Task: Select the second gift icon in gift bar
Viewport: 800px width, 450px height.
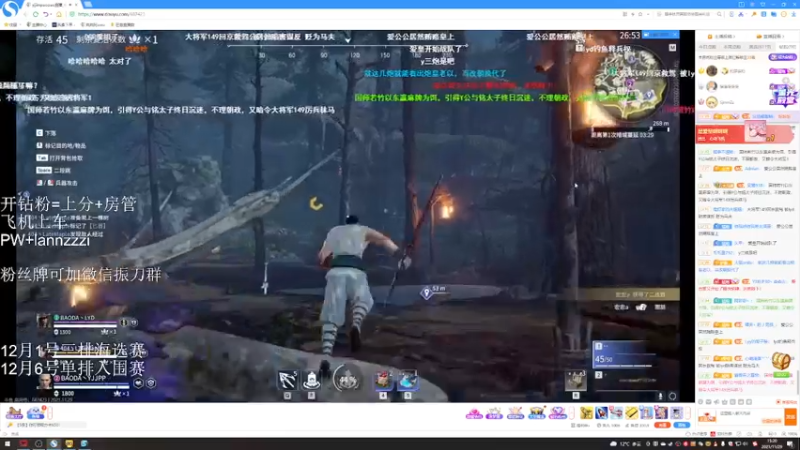Action: pos(494,413)
